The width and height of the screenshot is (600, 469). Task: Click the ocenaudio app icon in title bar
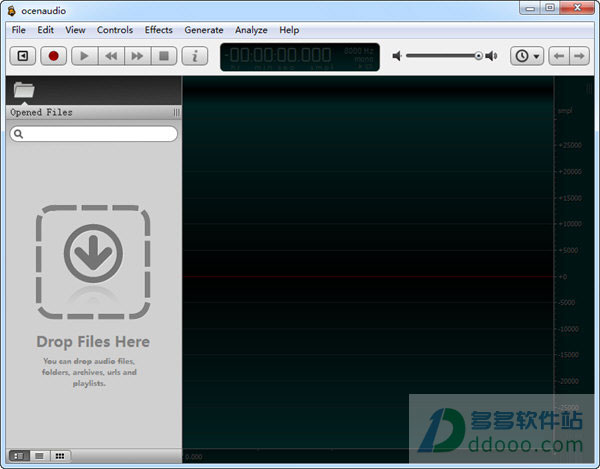click(x=12, y=10)
